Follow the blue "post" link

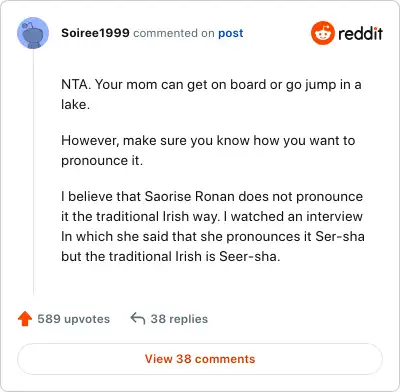[231, 33]
